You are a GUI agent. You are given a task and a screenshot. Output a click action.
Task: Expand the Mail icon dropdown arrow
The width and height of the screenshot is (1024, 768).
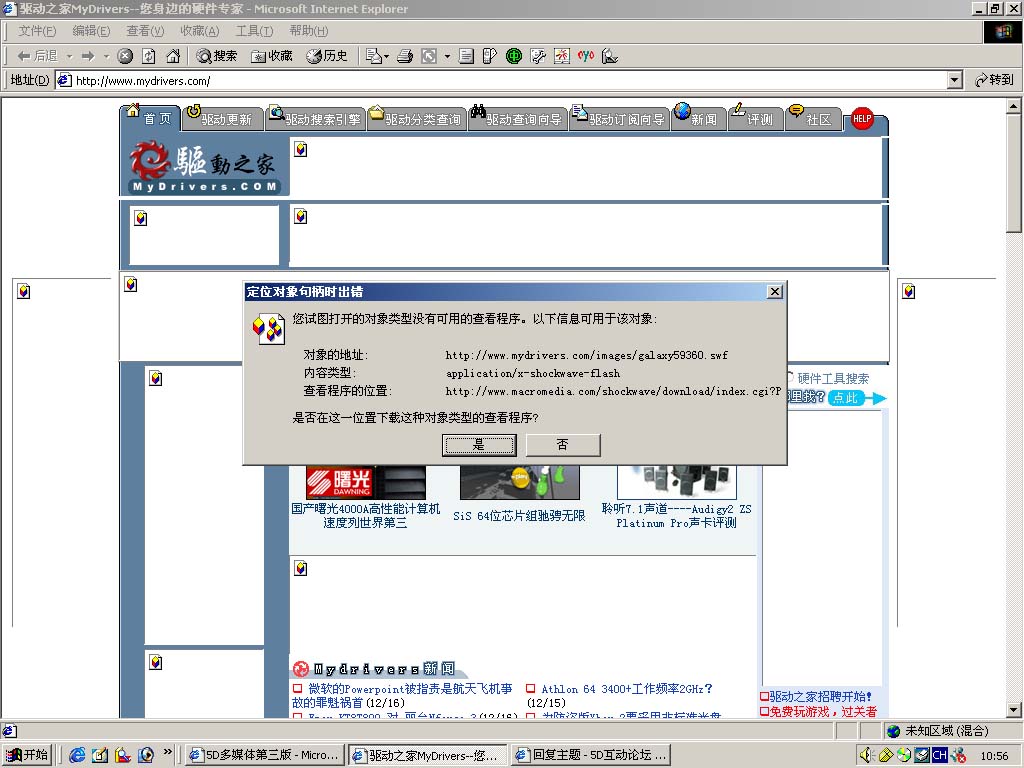387,56
